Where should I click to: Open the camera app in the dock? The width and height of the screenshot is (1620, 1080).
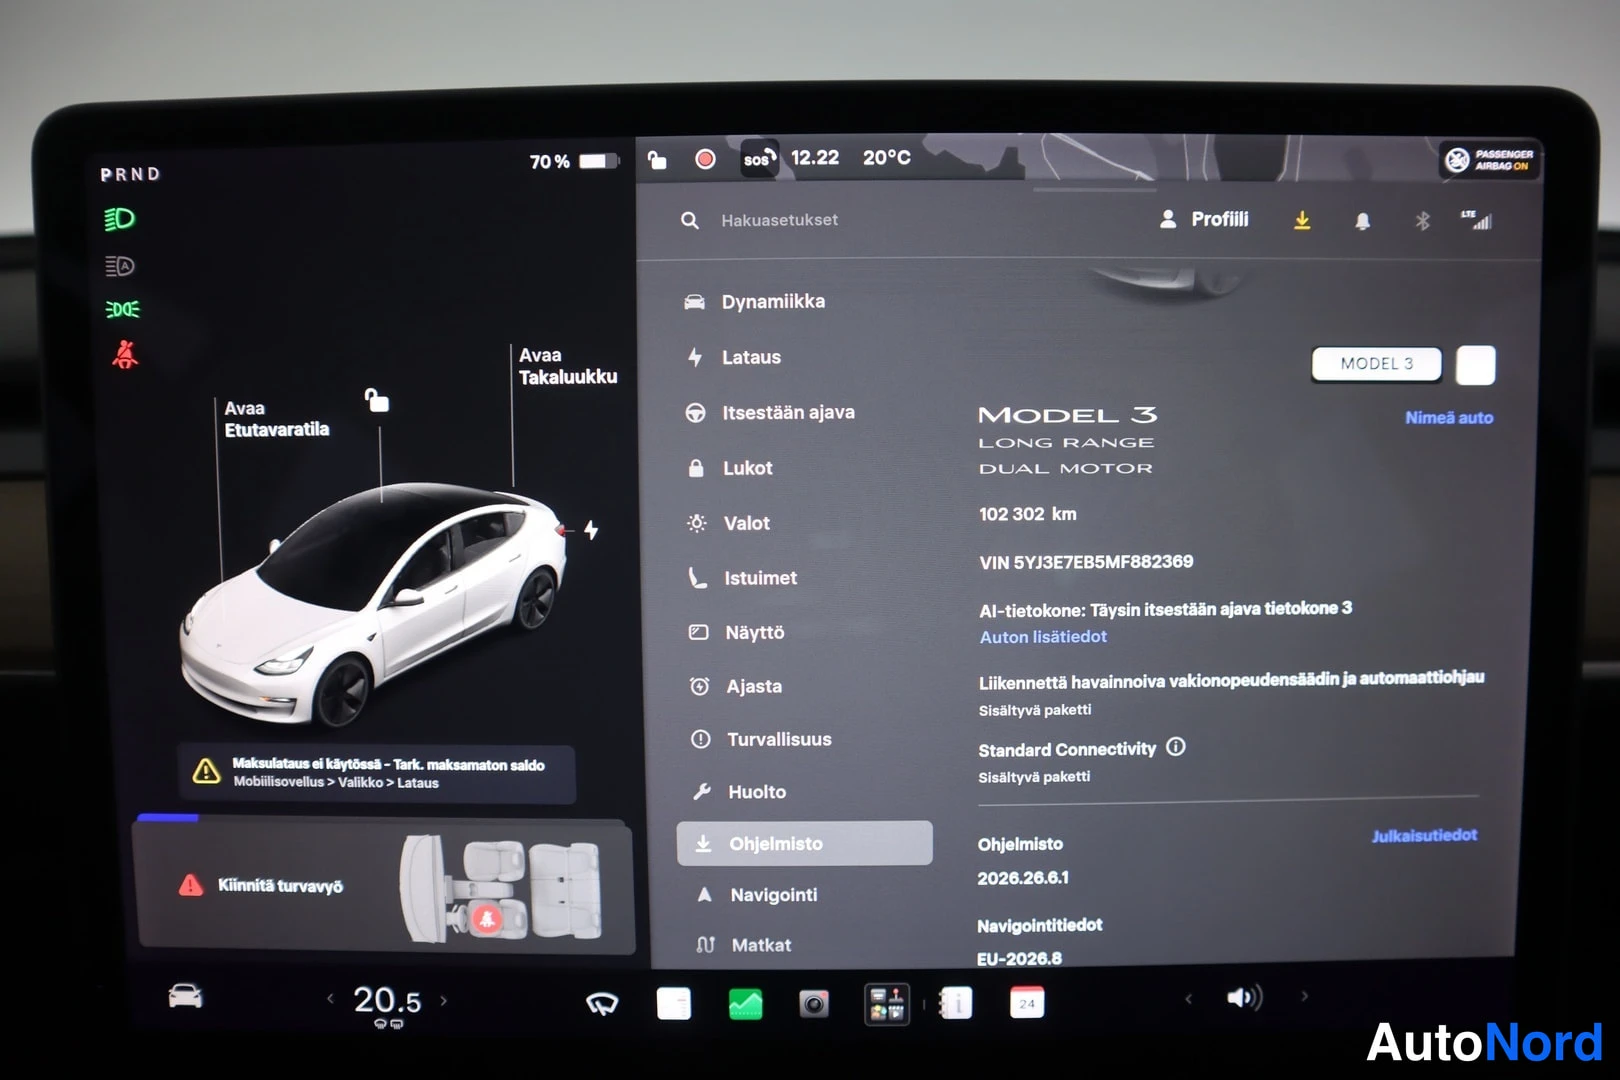(x=814, y=1003)
